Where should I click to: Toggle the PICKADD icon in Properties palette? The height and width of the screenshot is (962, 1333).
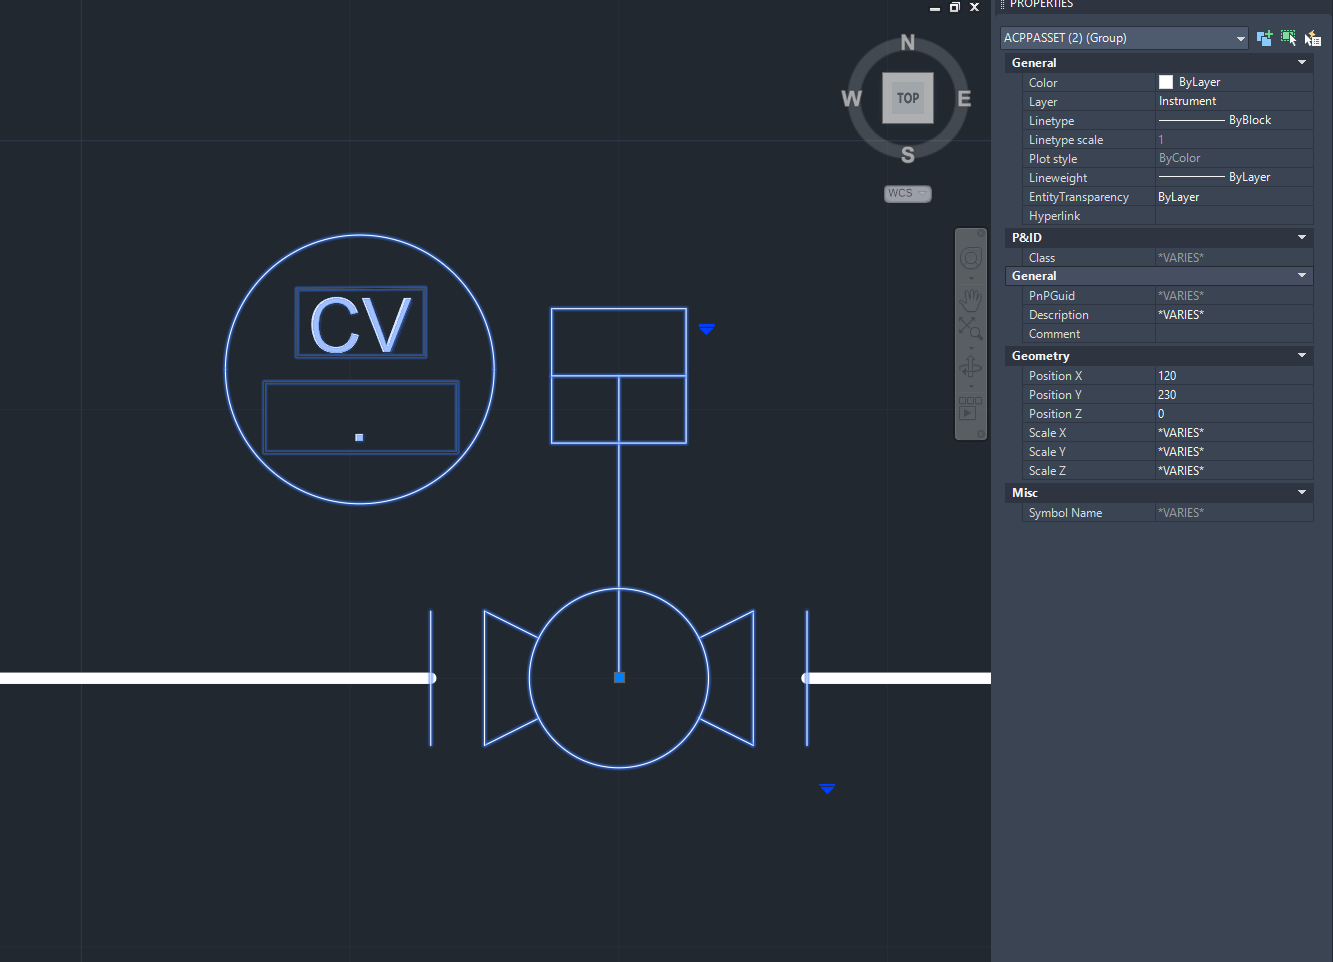(1264, 37)
